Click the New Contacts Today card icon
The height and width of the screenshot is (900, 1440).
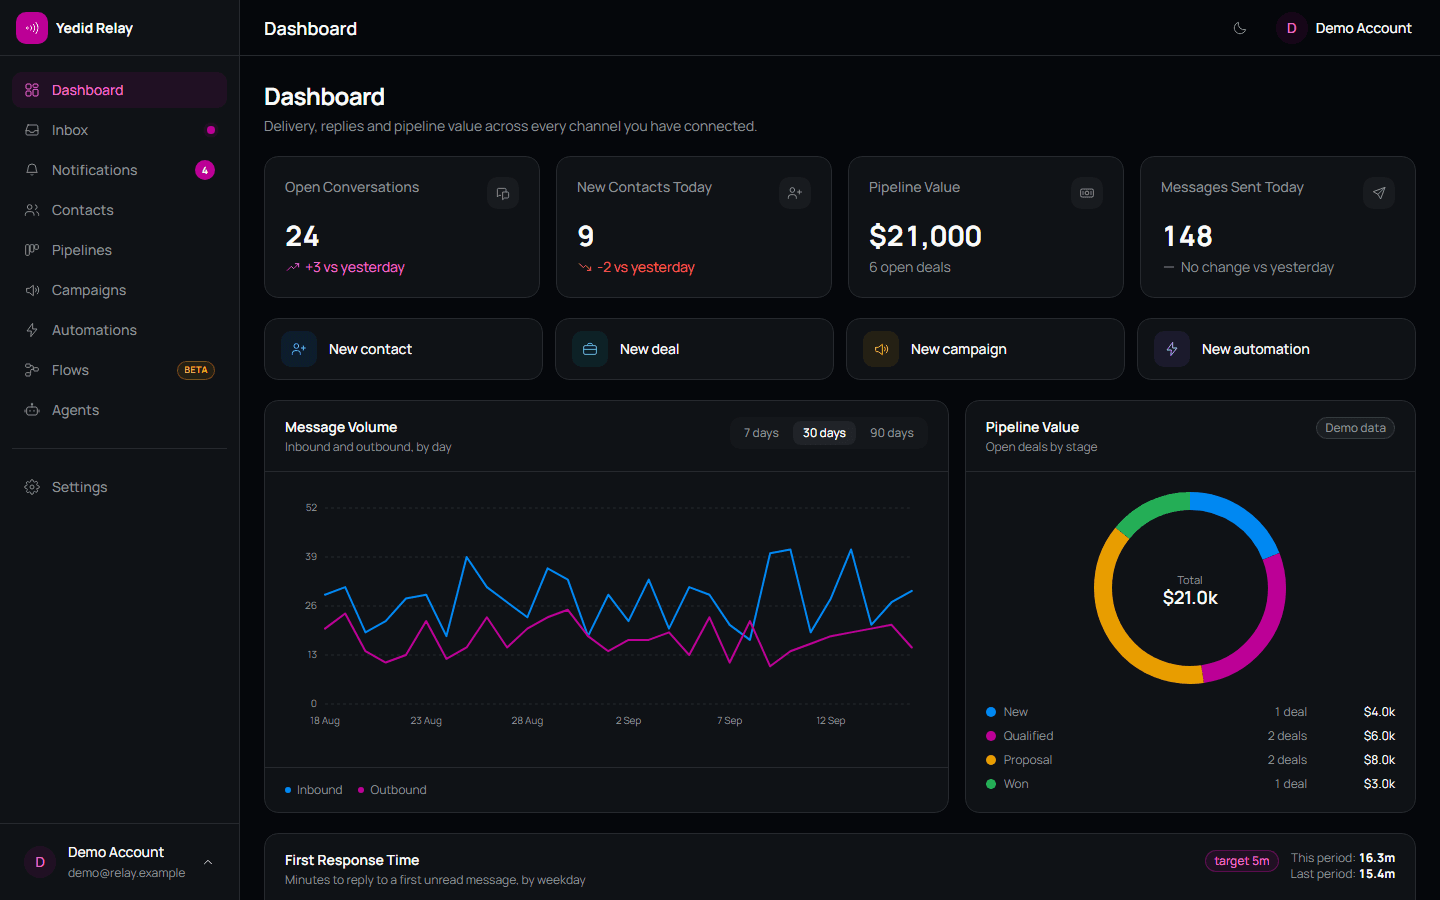795,193
